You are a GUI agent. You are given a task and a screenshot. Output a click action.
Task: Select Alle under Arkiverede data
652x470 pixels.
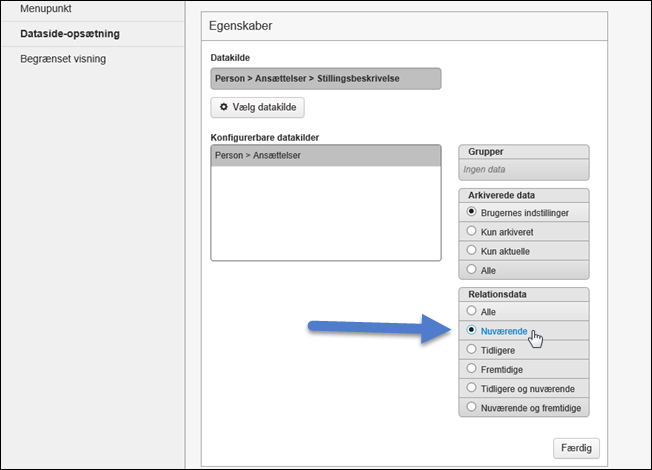coord(471,270)
